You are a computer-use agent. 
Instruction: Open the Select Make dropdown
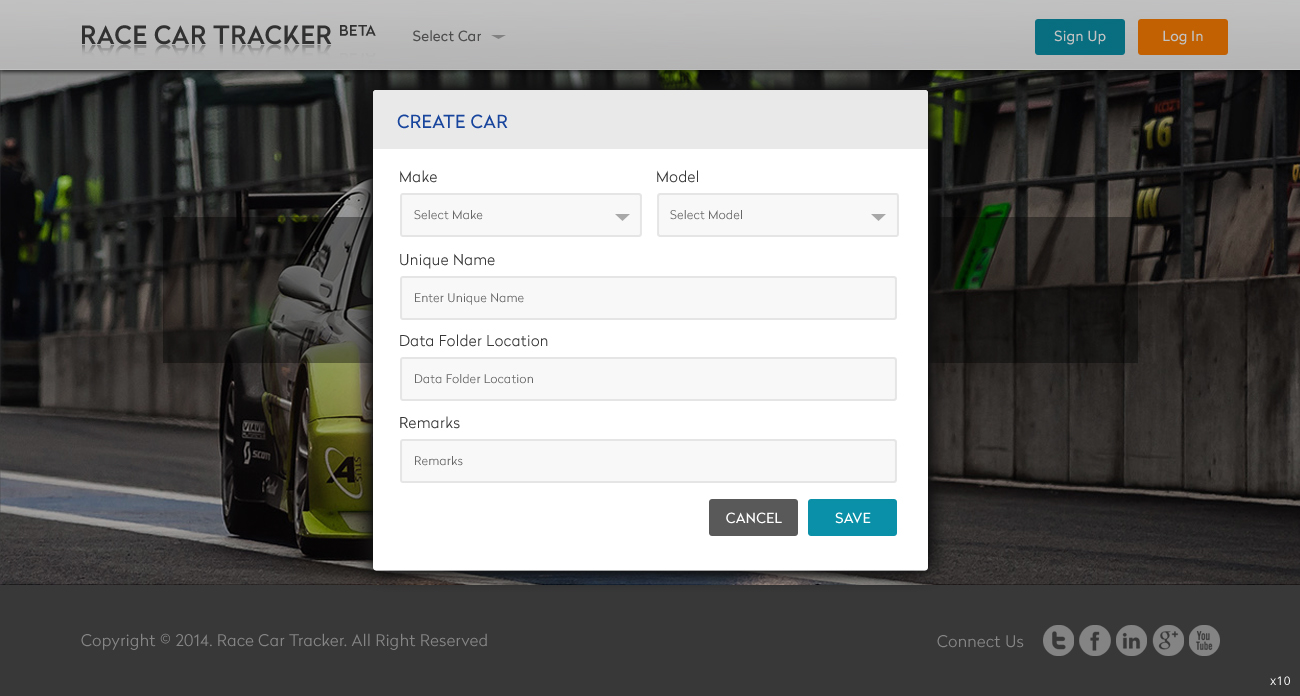tap(521, 215)
